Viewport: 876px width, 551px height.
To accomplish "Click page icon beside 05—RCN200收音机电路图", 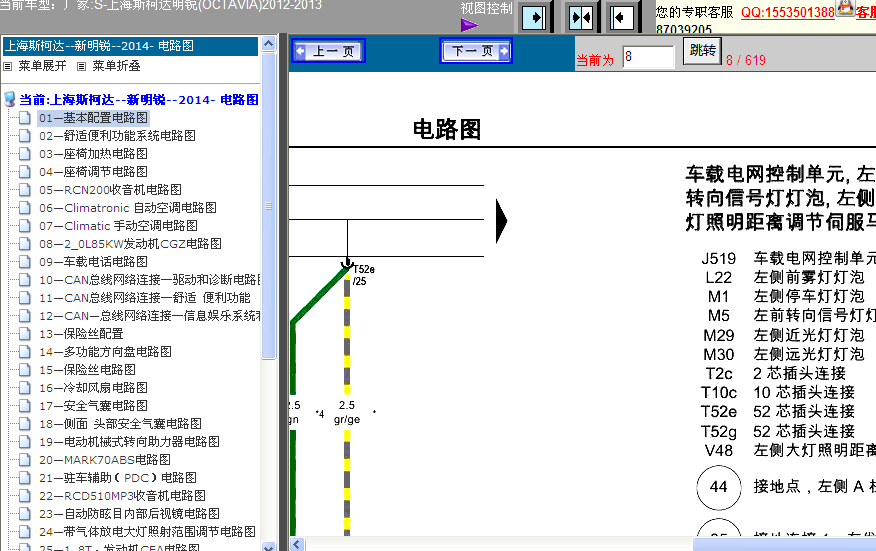I will [x=25, y=190].
